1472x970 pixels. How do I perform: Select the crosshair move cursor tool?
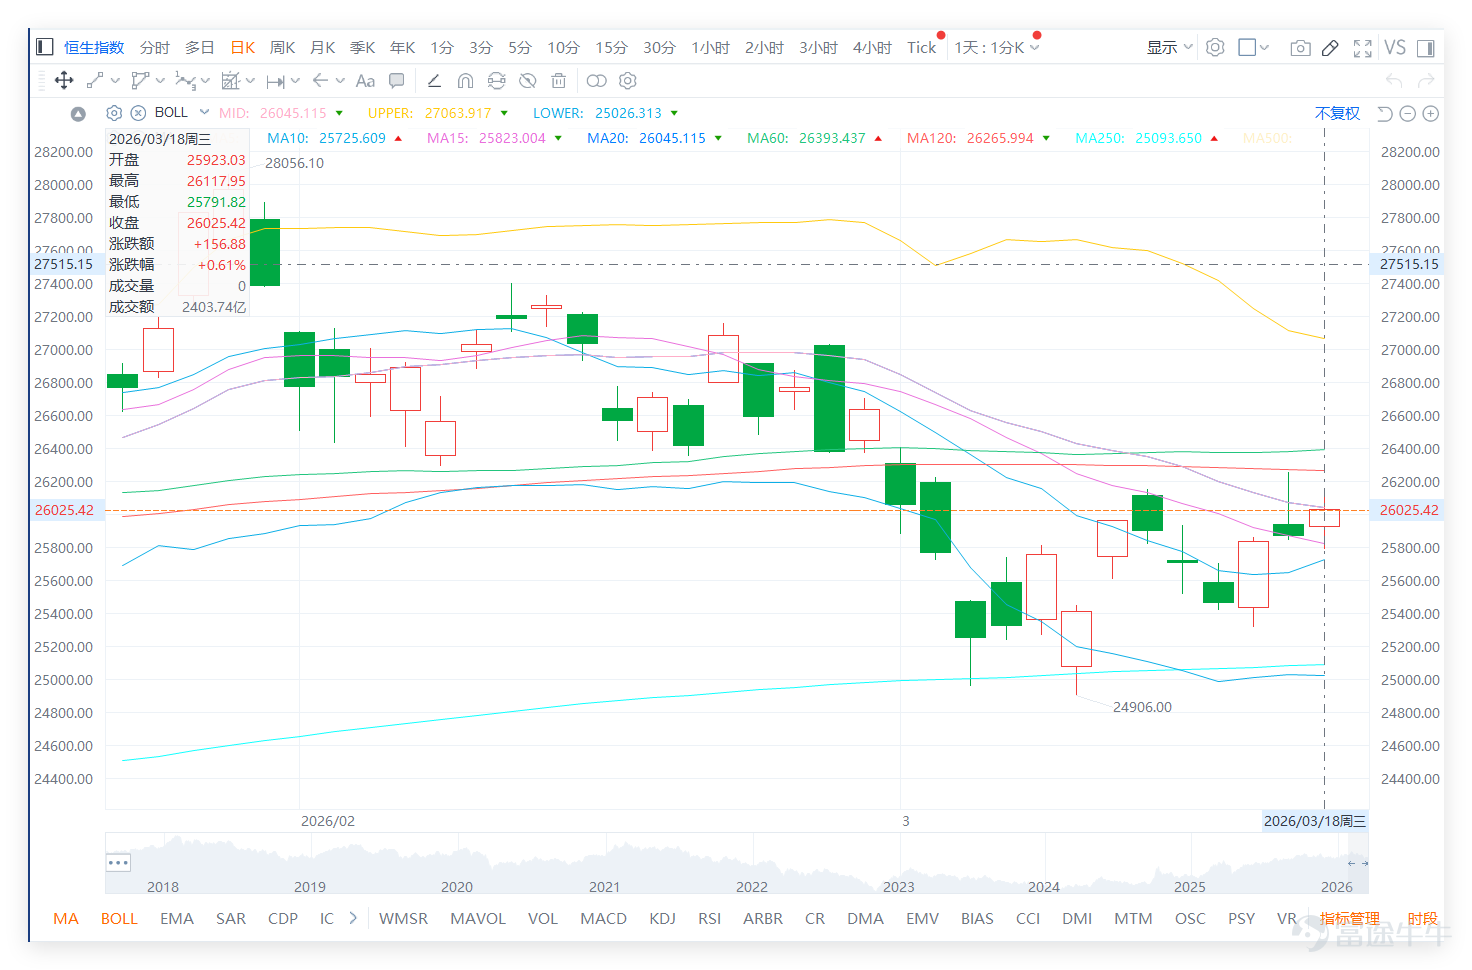tap(64, 81)
